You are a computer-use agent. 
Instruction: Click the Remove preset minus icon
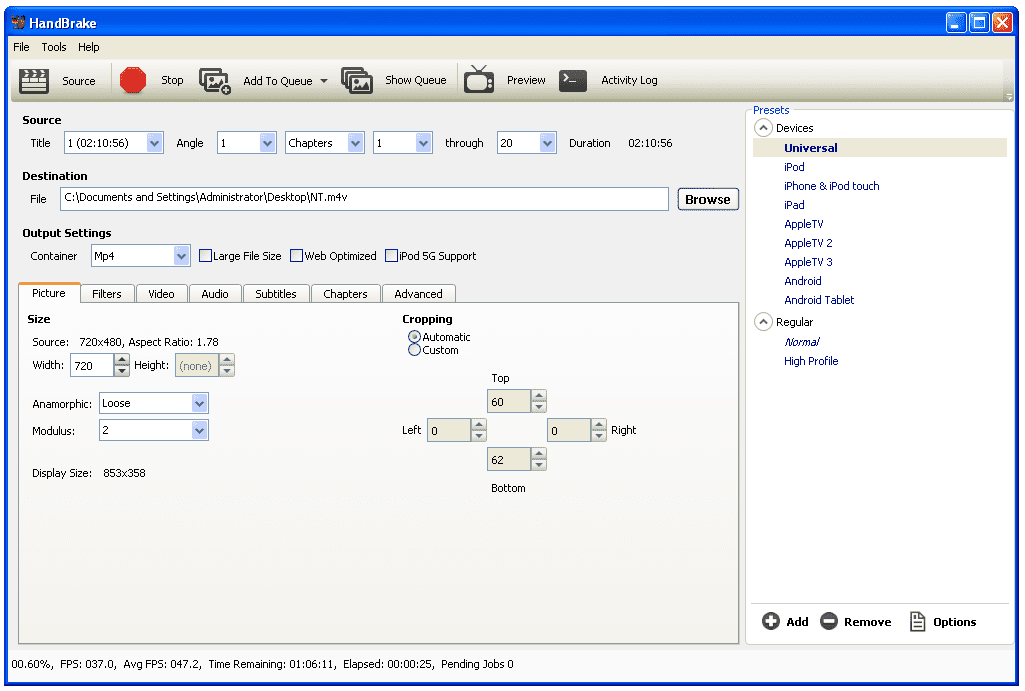click(829, 622)
